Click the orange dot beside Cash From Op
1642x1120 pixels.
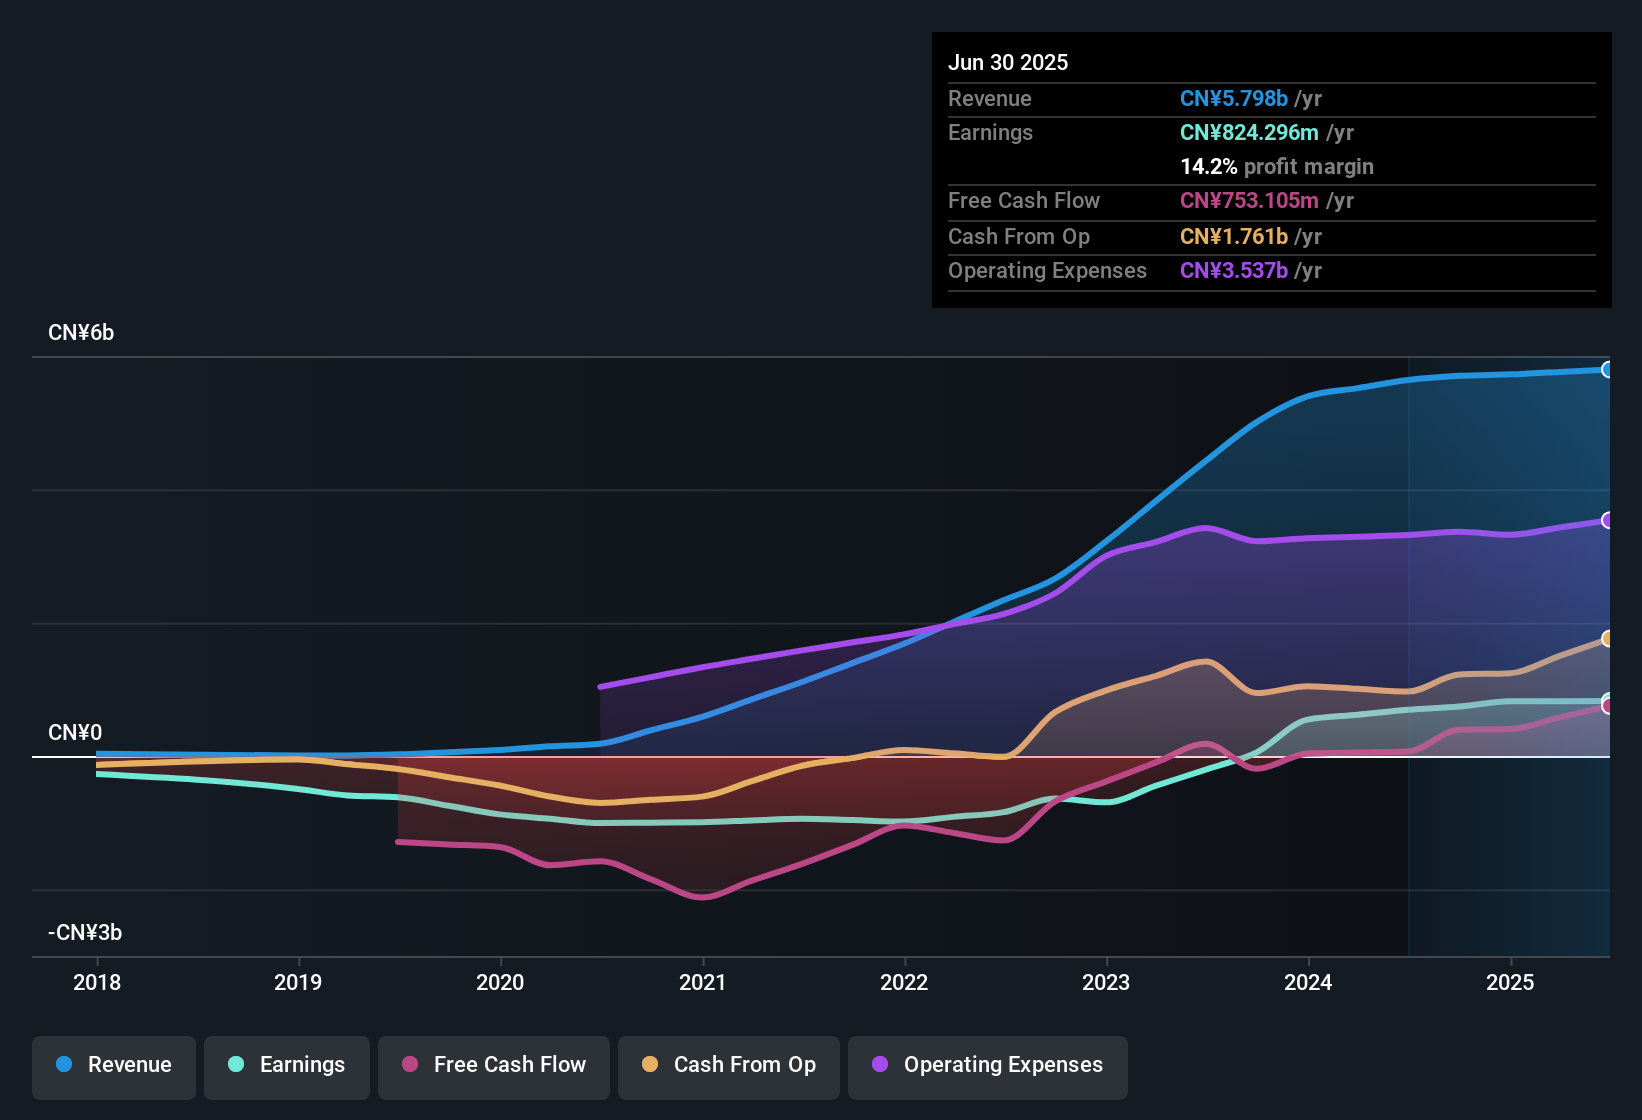point(650,1065)
